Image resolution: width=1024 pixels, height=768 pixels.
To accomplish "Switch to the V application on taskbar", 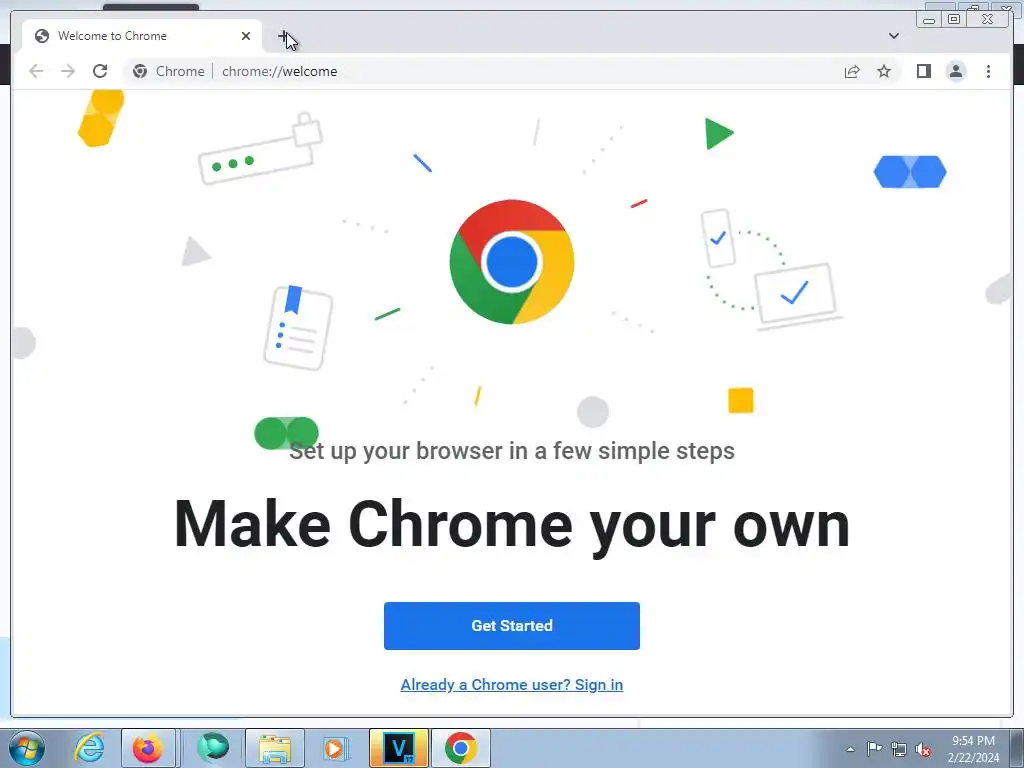I will tap(398, 748).
